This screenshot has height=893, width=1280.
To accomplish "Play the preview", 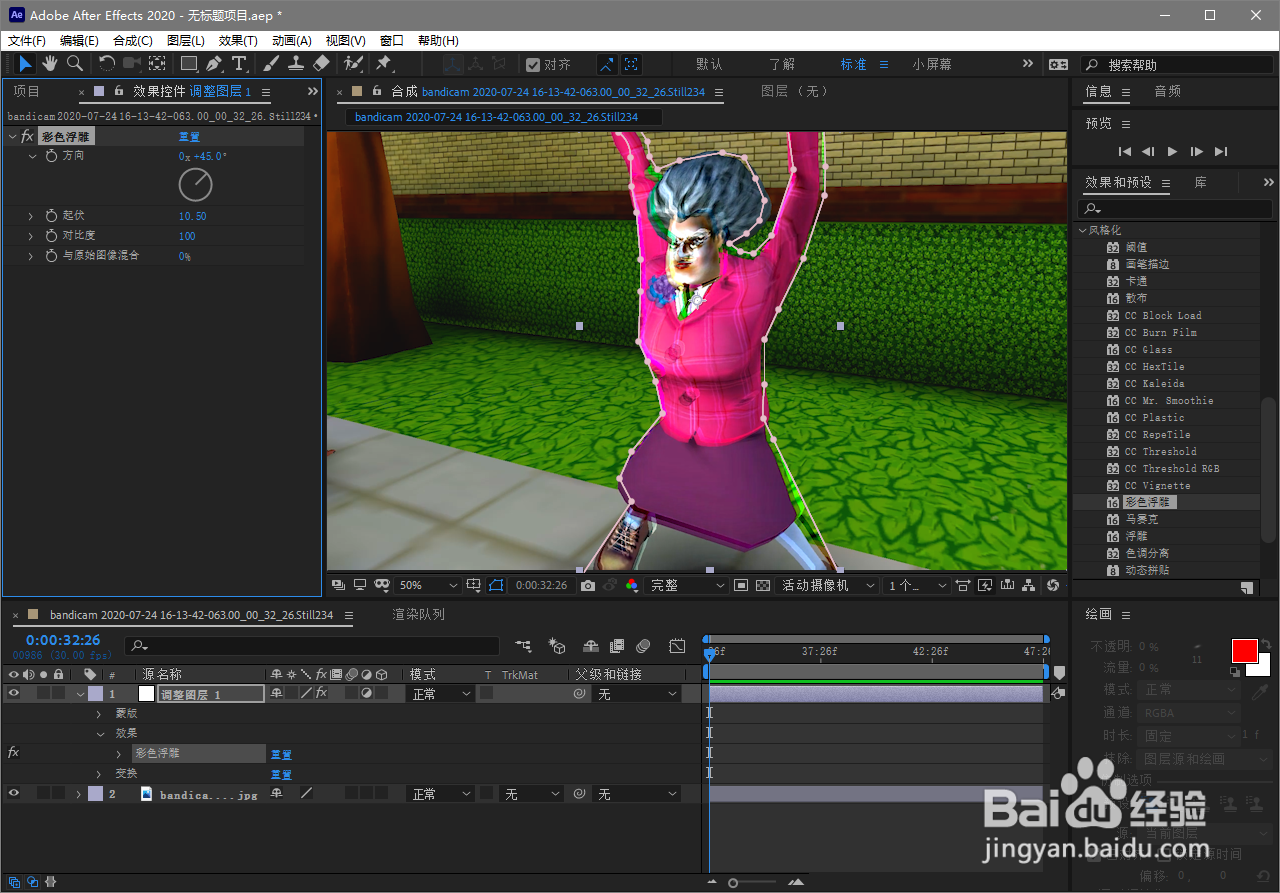I will click(1173, 151).
